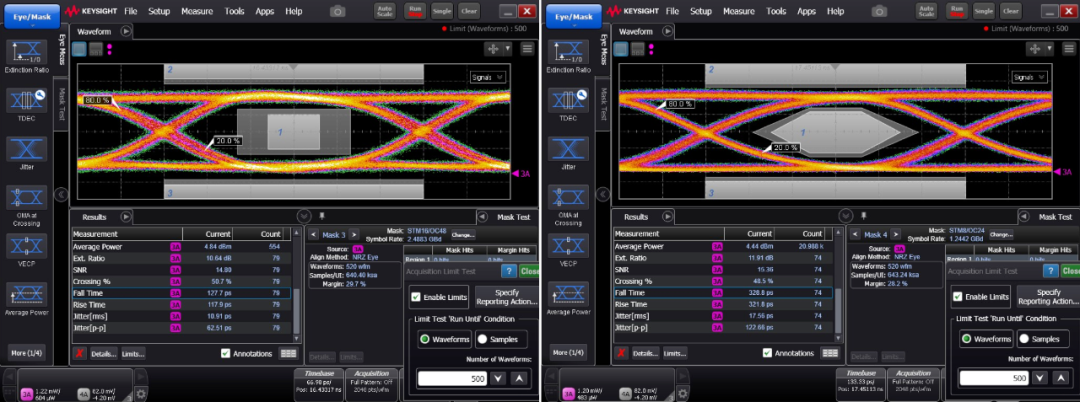
Task: Click results scrollbar in left window
Action: (297, 310)
